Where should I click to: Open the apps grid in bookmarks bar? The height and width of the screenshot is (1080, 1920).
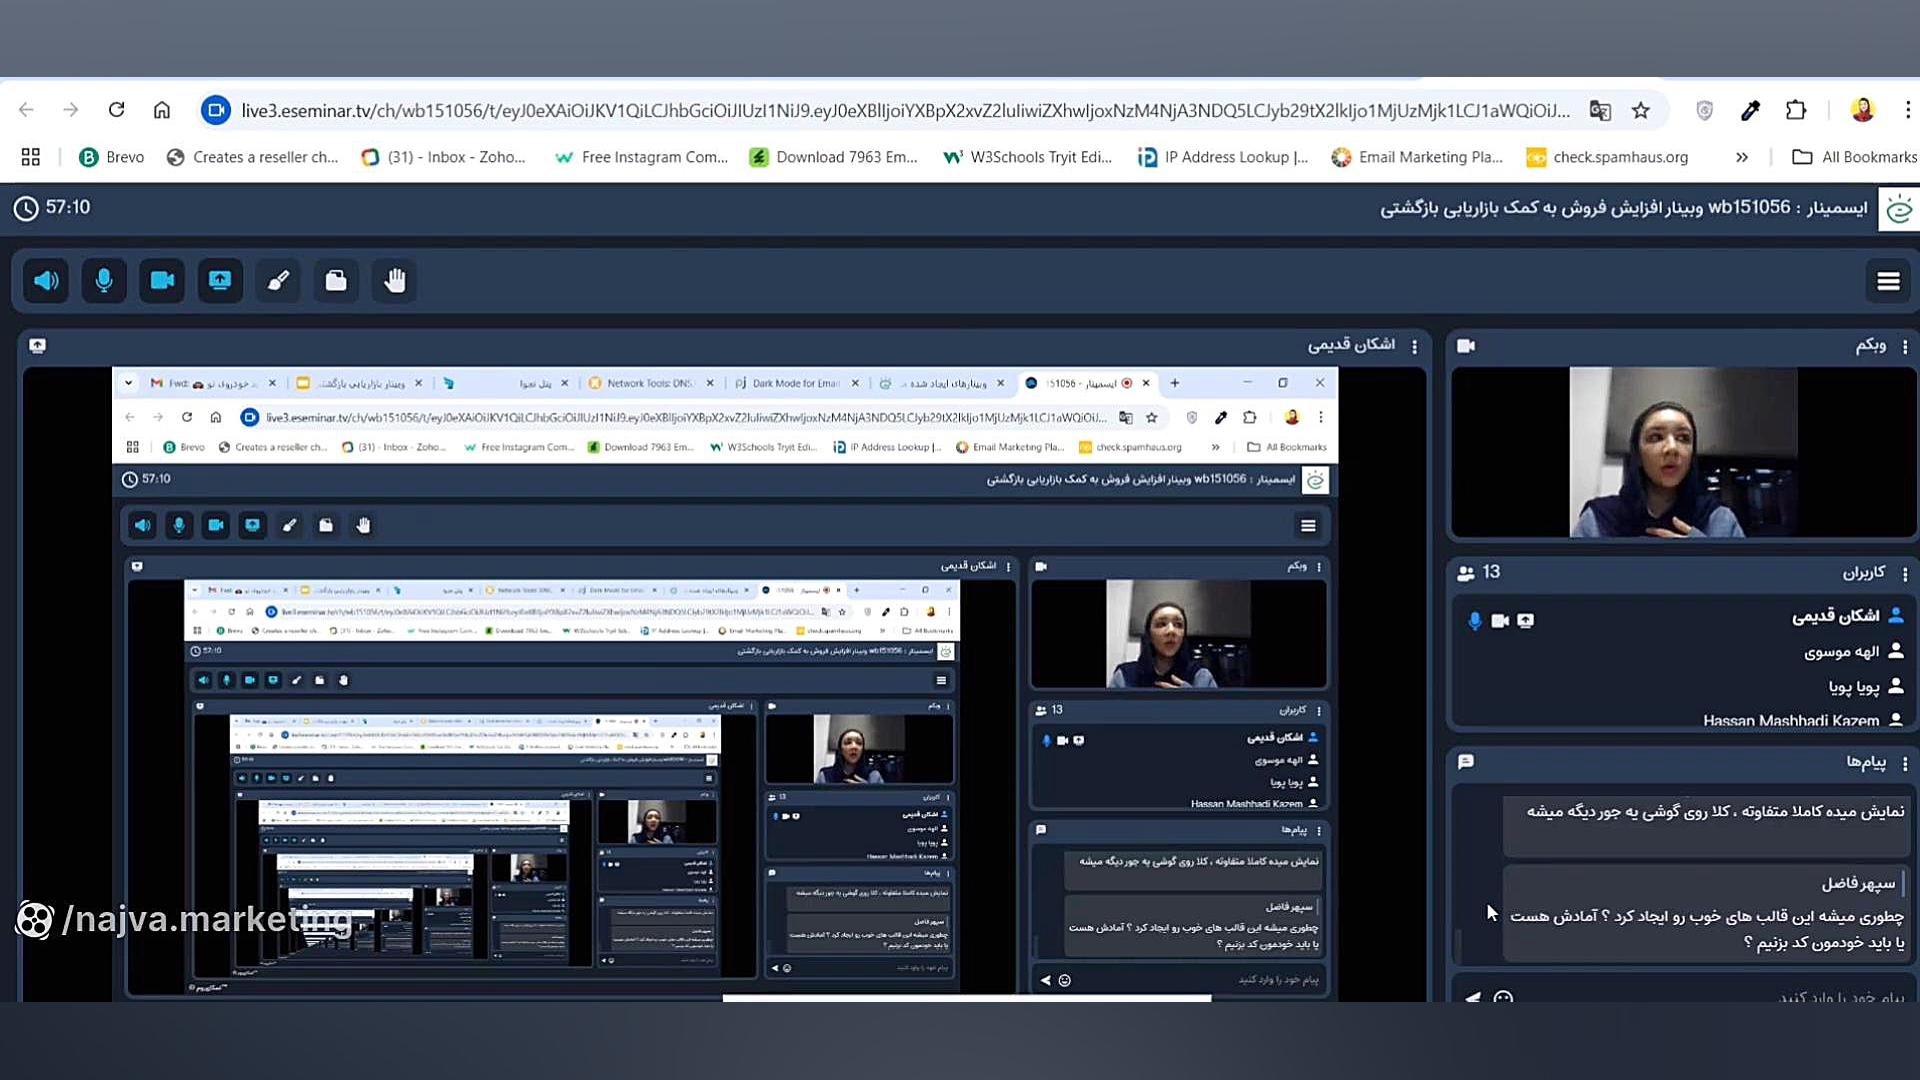point(31,157)
